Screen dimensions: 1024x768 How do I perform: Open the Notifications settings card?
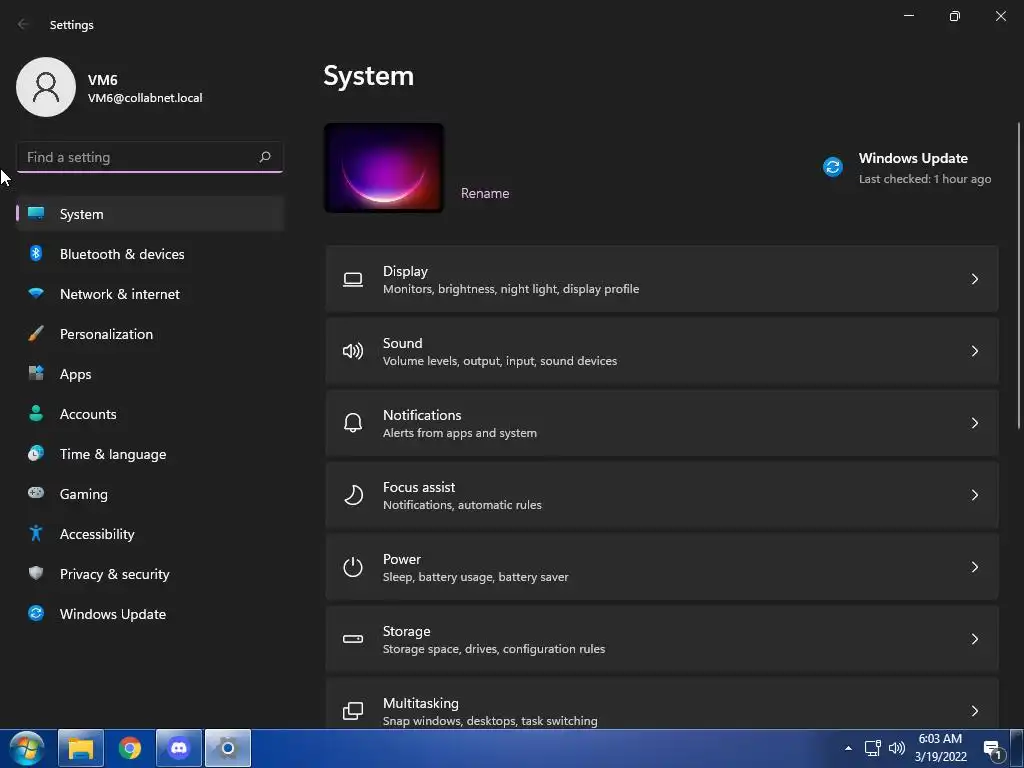click(x=662, y=423)
